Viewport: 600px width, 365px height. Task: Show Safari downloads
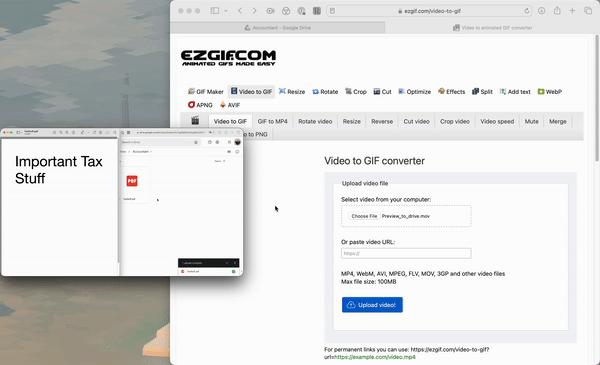pyautogui.click(x=541, y=11)
